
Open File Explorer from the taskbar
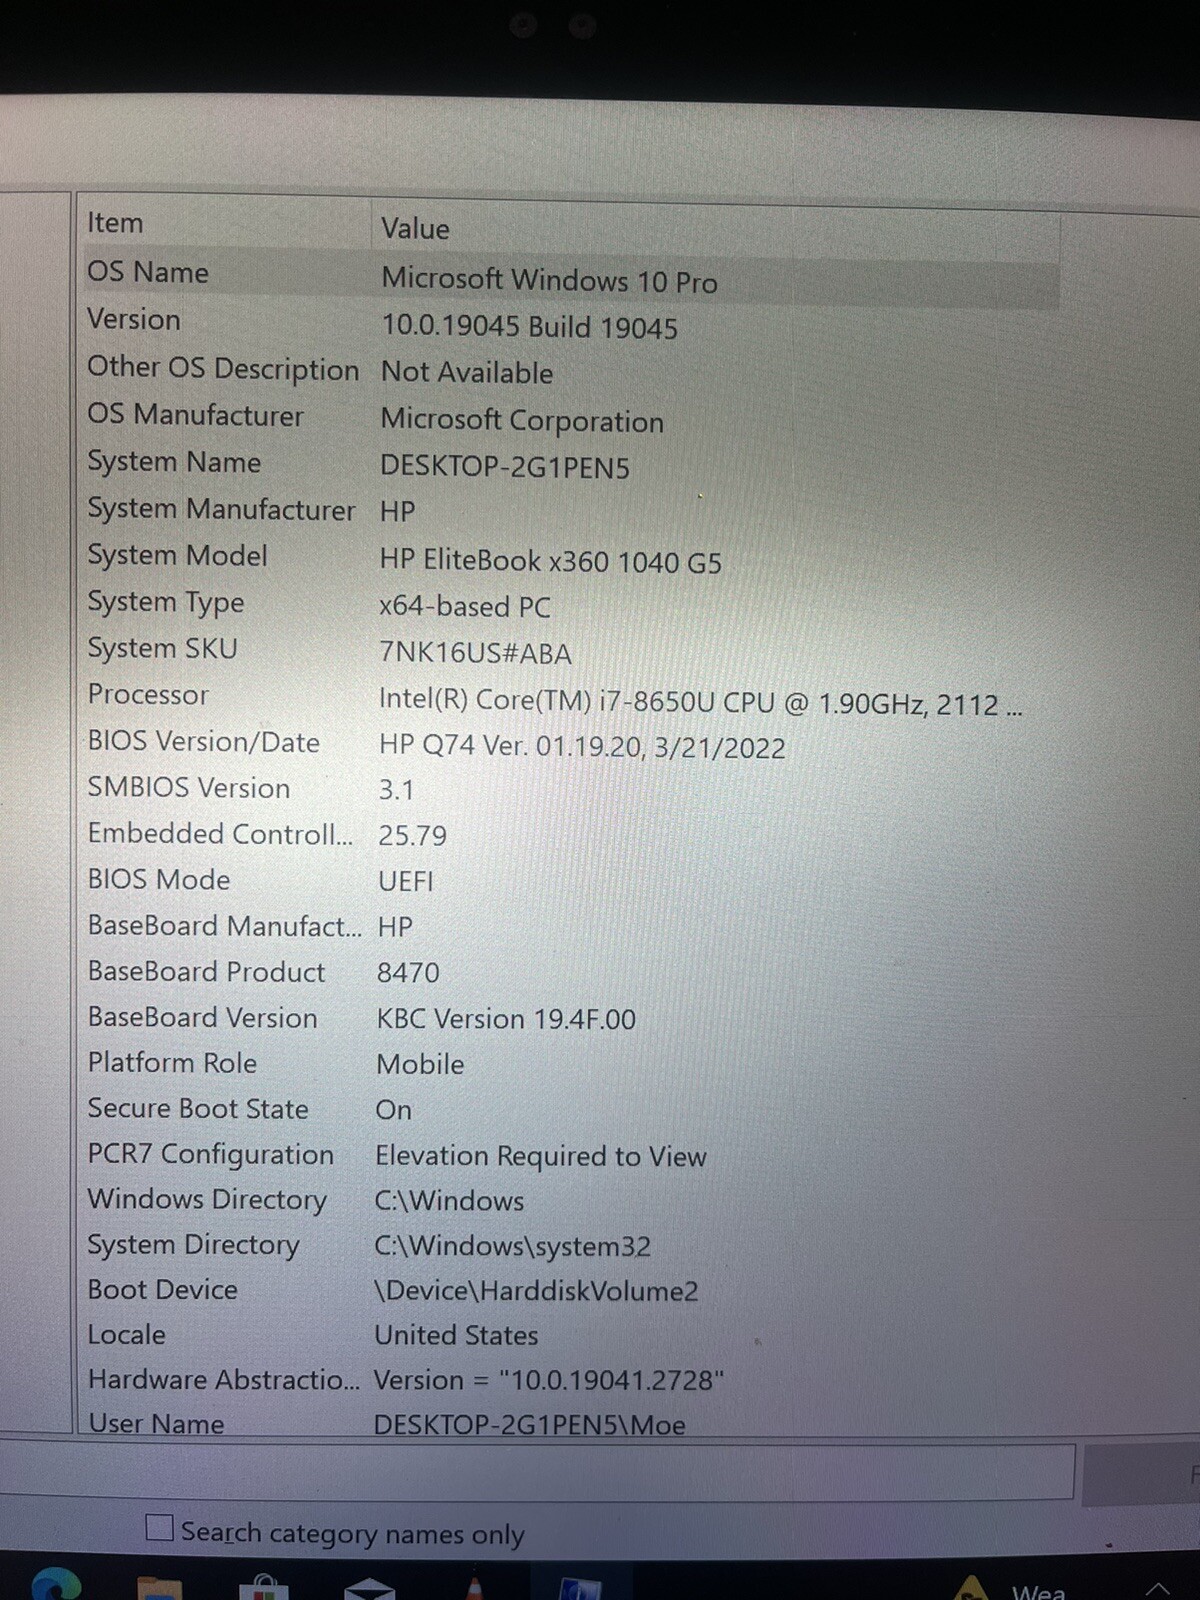point(158,1587)
